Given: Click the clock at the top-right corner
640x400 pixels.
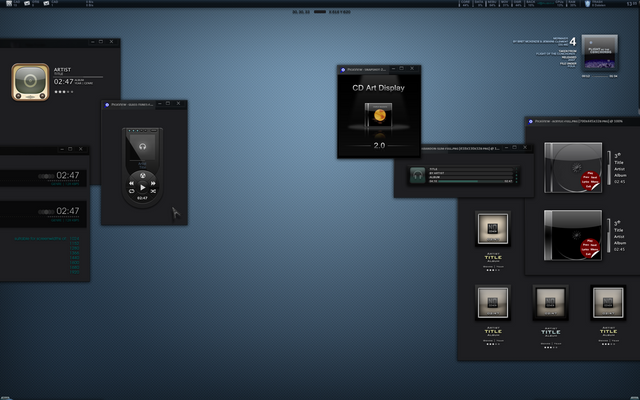Looking at the screenshot, I should pyautogui.click(x=632, y=4).
